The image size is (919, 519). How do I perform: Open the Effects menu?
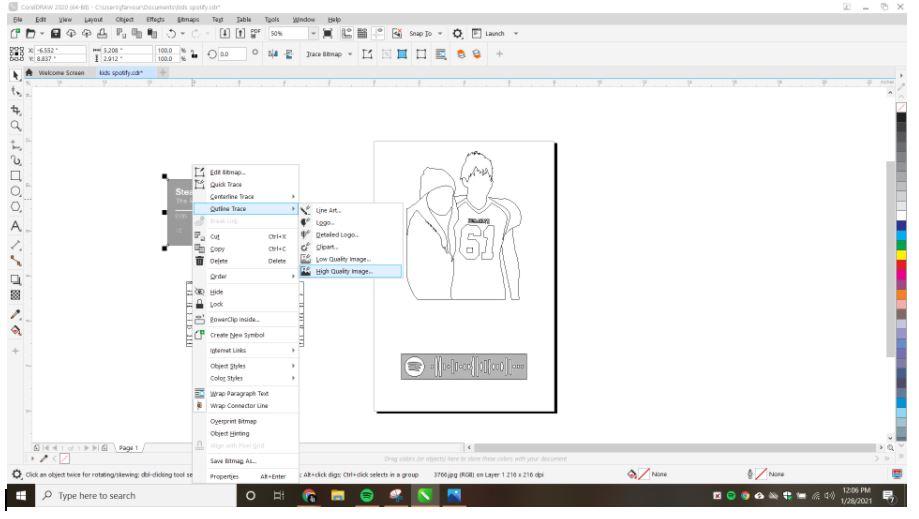pos(155,19)
